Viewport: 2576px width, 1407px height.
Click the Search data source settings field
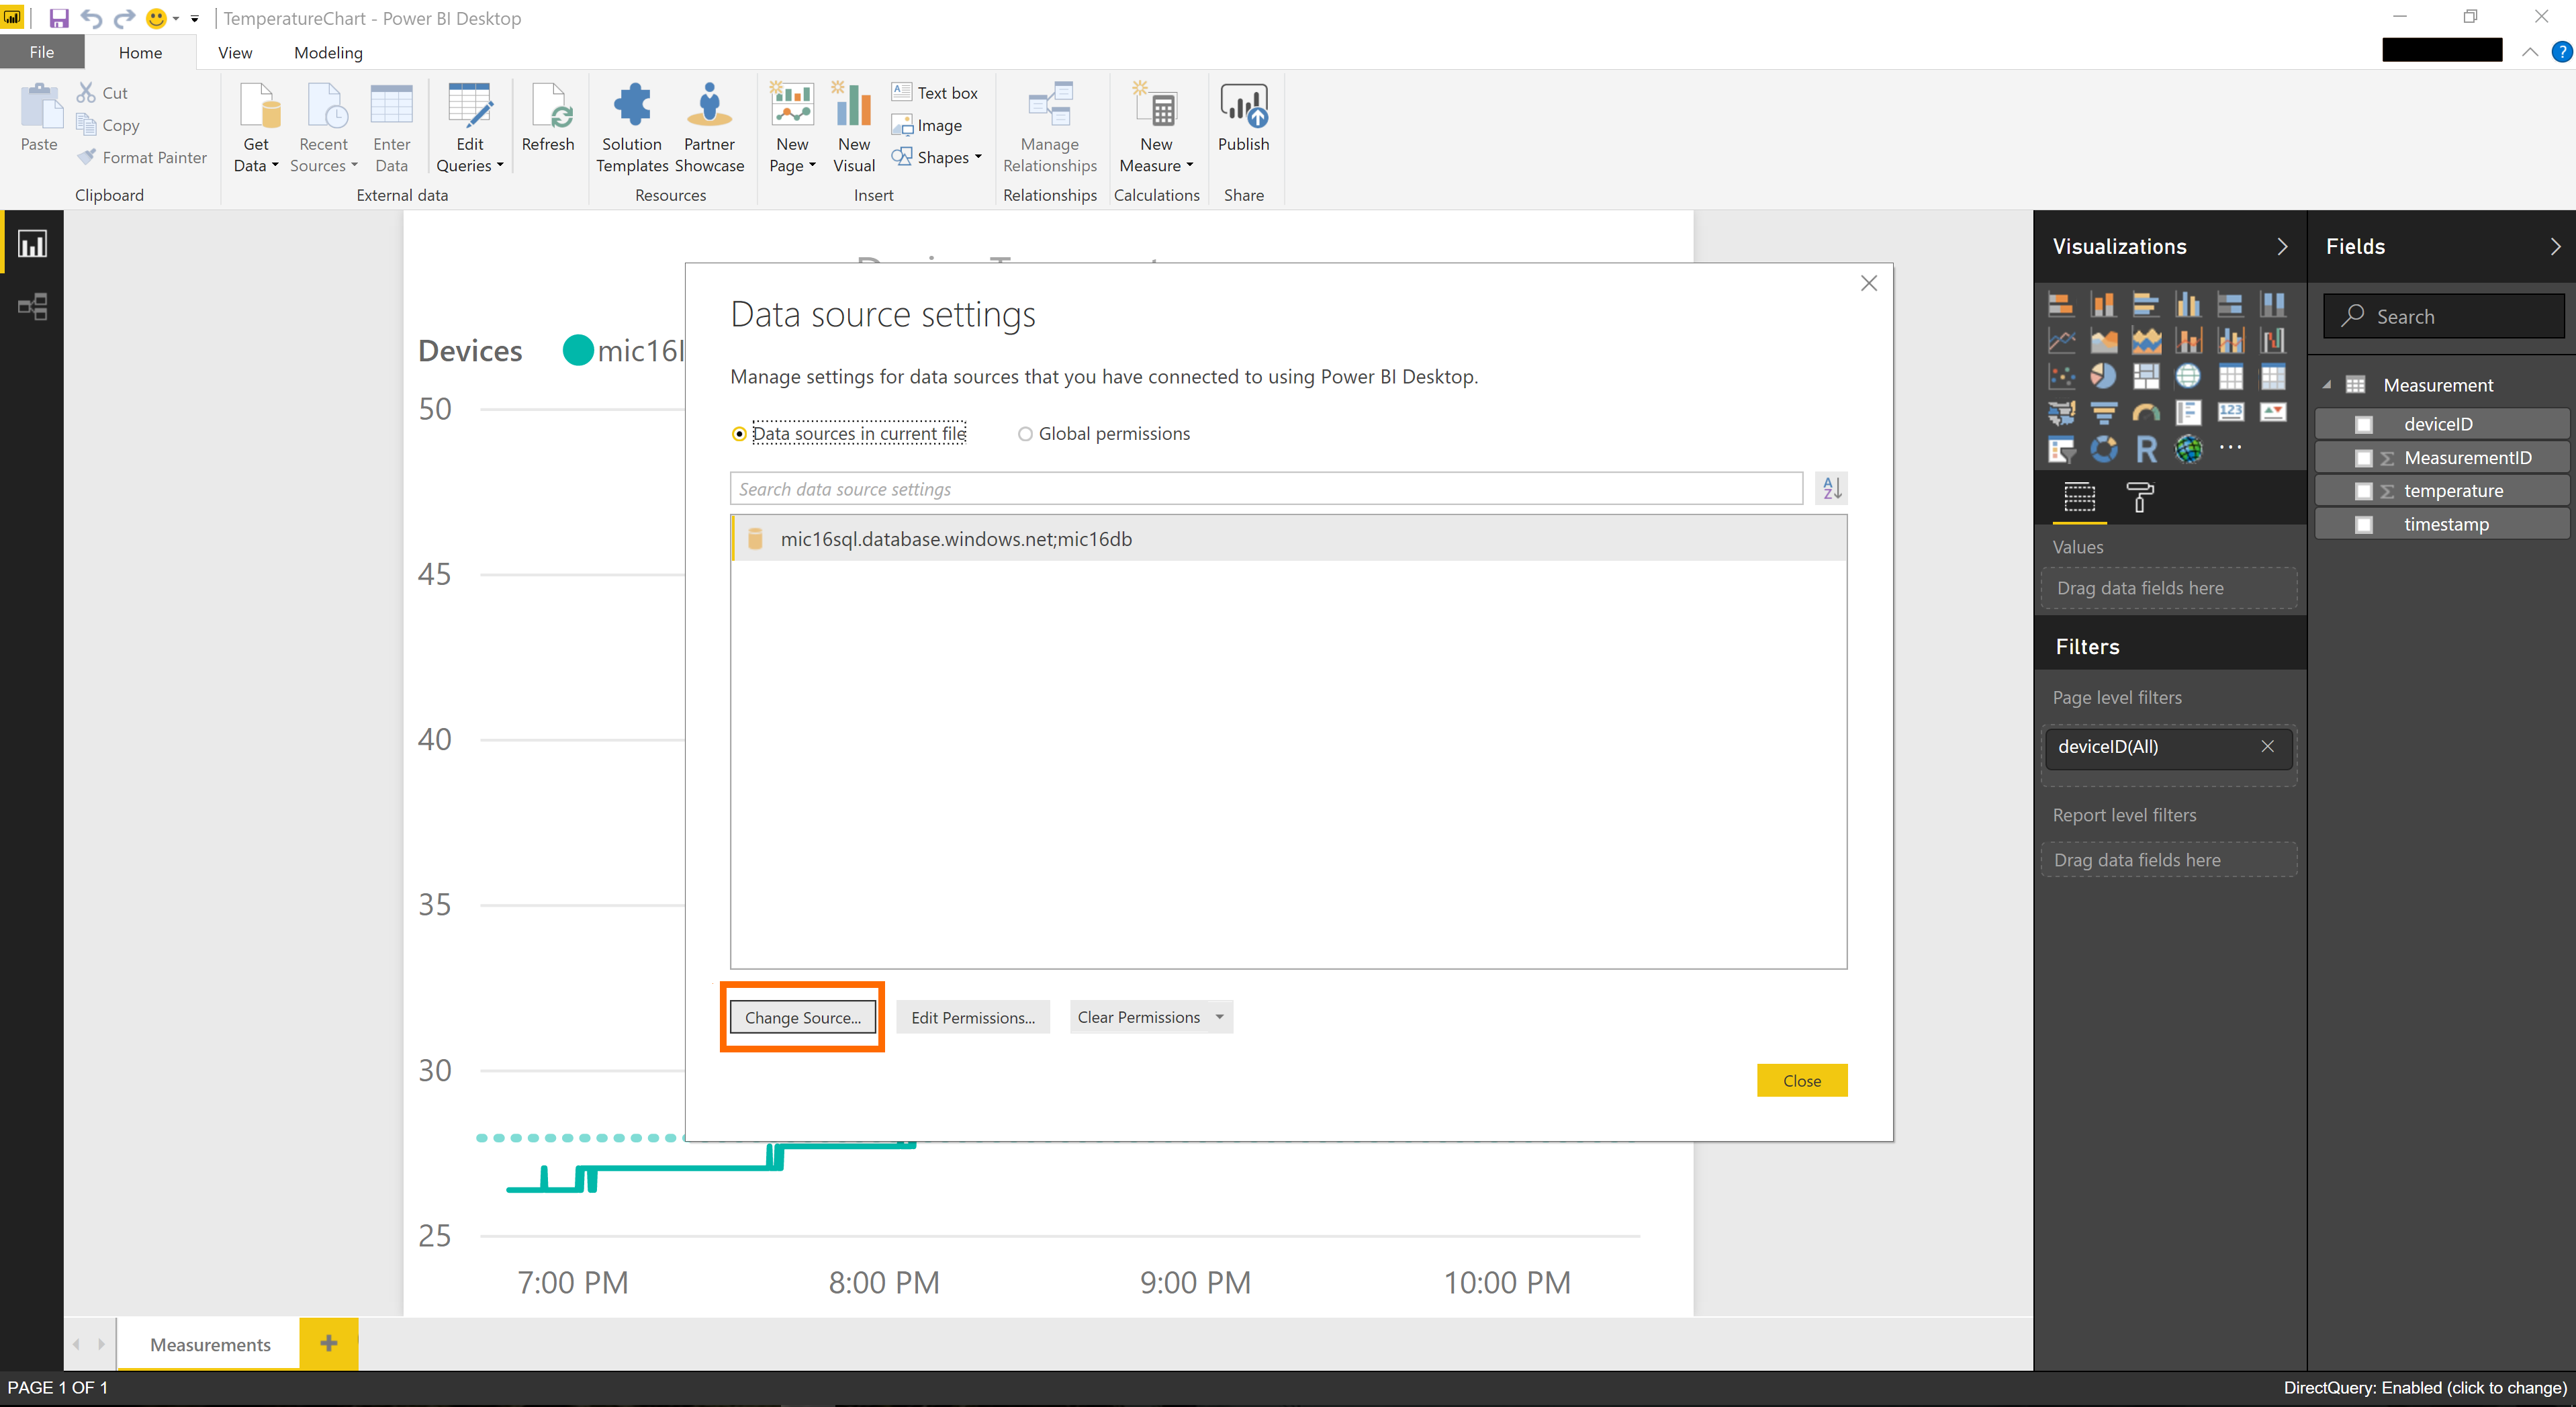pyautogui.click(x=1266, y=488)
